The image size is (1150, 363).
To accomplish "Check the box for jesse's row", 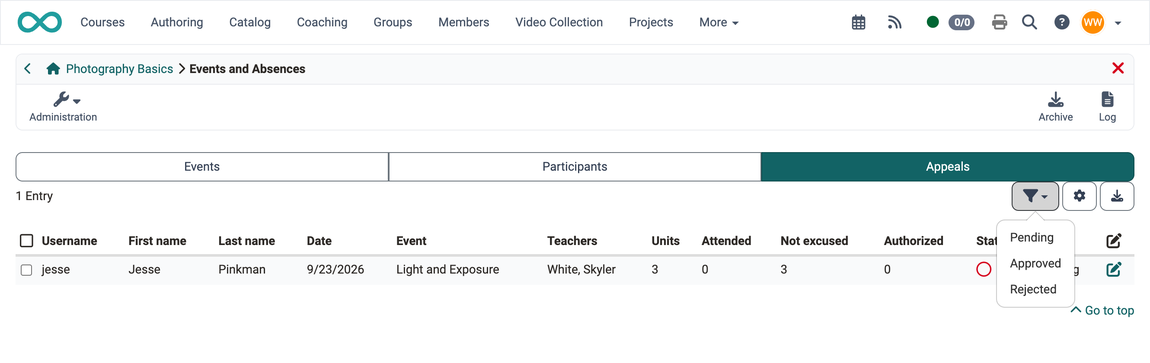I will tap(26, 270).
